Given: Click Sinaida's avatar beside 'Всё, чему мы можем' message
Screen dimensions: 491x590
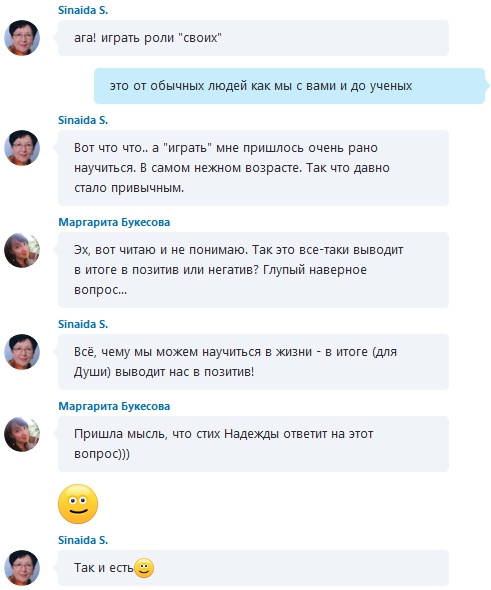Looking at the screenshot, I should pyautogui.click(x=22, y=352).
